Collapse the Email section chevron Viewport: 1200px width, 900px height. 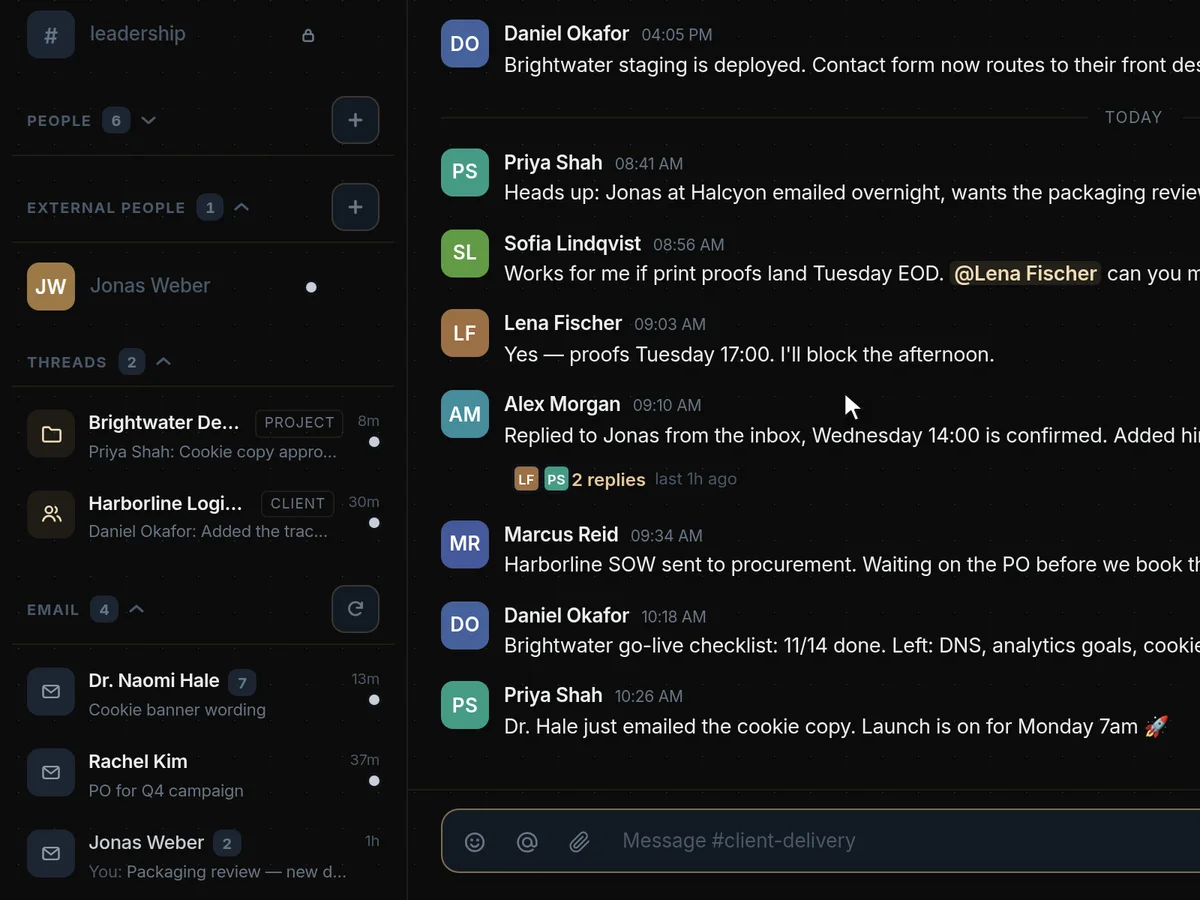click(137, 609)
